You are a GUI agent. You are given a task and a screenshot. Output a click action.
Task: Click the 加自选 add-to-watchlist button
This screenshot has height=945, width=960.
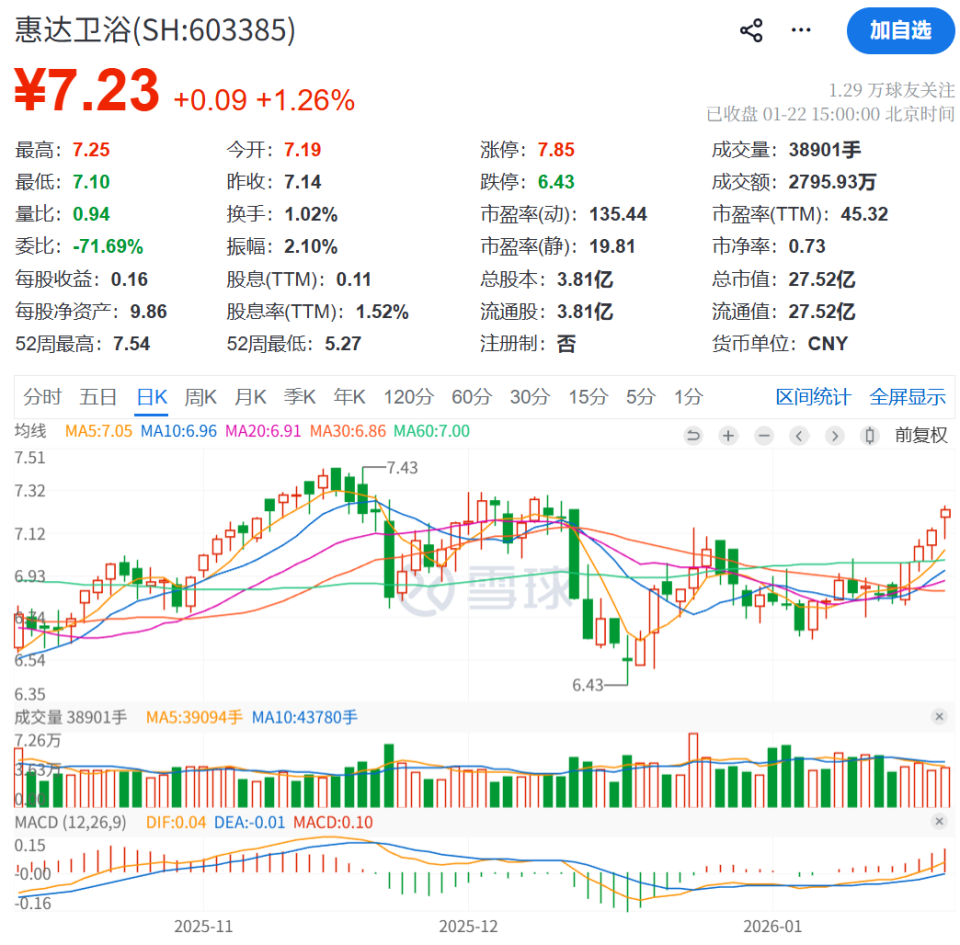pyautogui.click(x=900, y=31)
